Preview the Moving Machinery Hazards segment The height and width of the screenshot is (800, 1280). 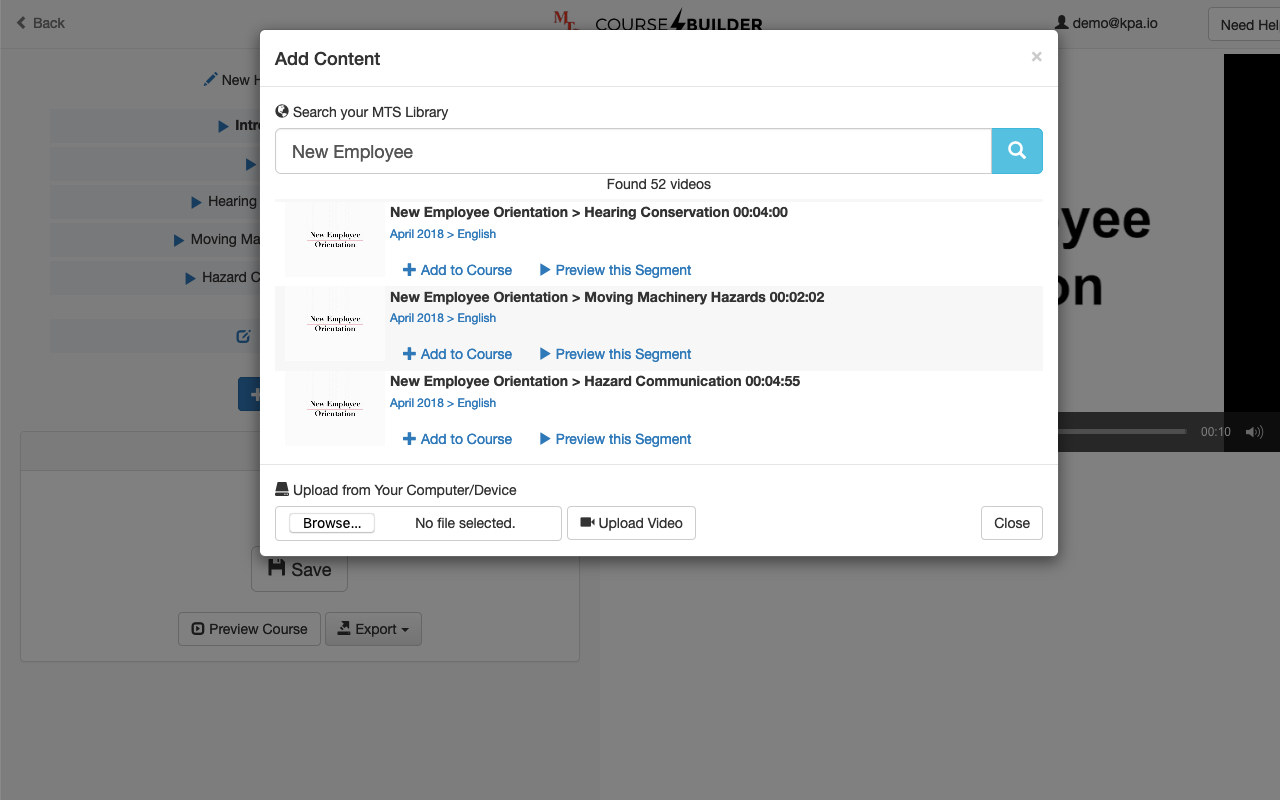pos(615,354)
